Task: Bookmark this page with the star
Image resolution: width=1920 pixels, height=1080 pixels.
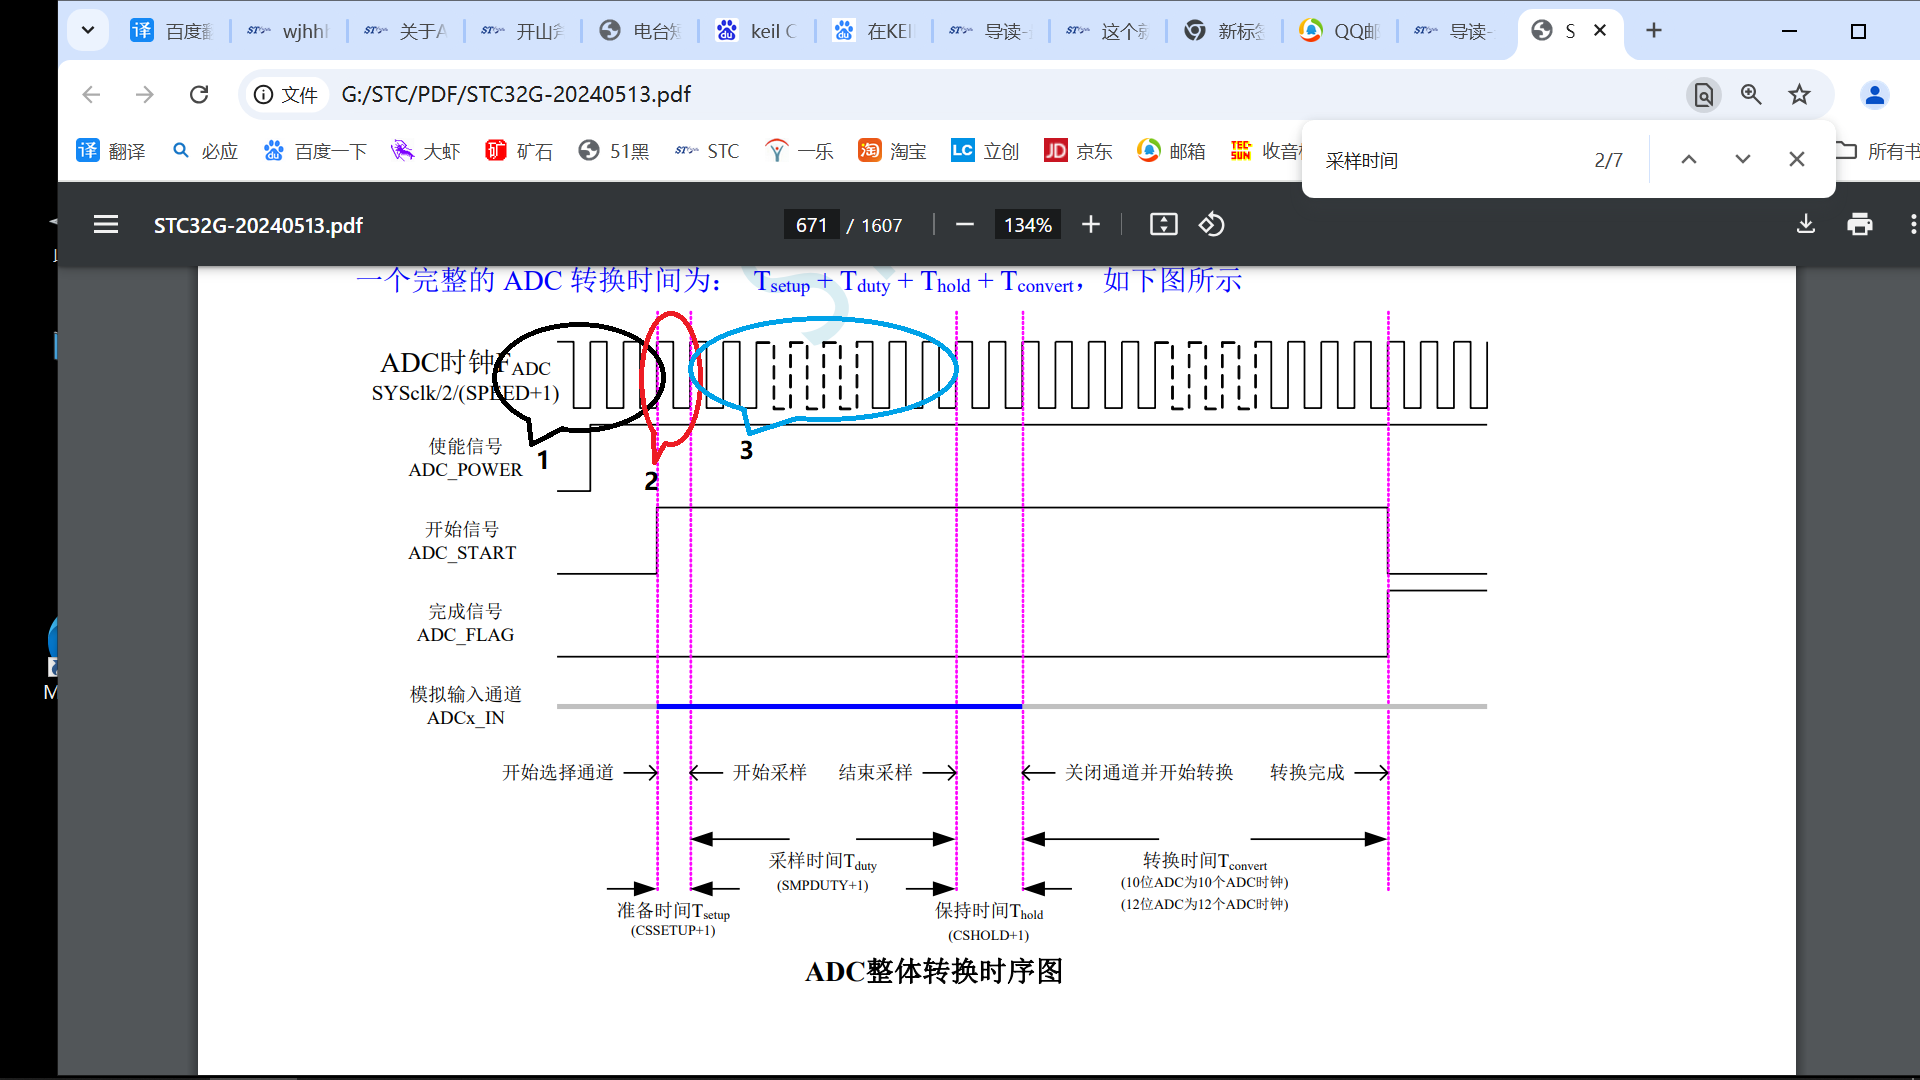Action: tap(1800, 94)
